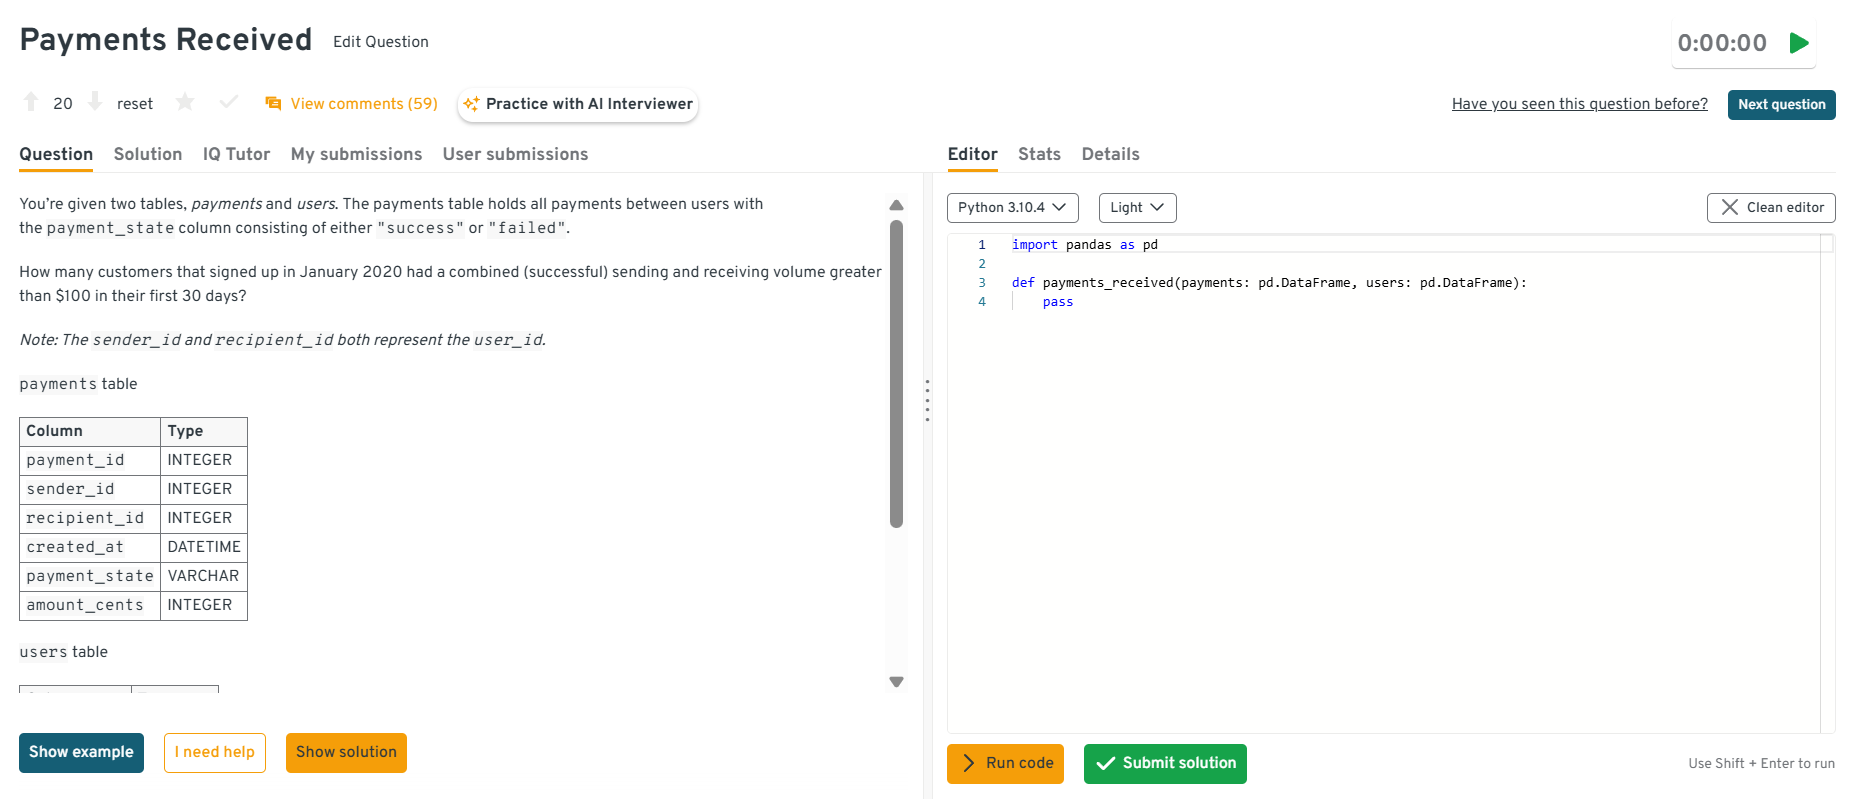The height and width of the screenshot is (799, 1855).
Task: Reset the vote count
Action: coord(135,104)
